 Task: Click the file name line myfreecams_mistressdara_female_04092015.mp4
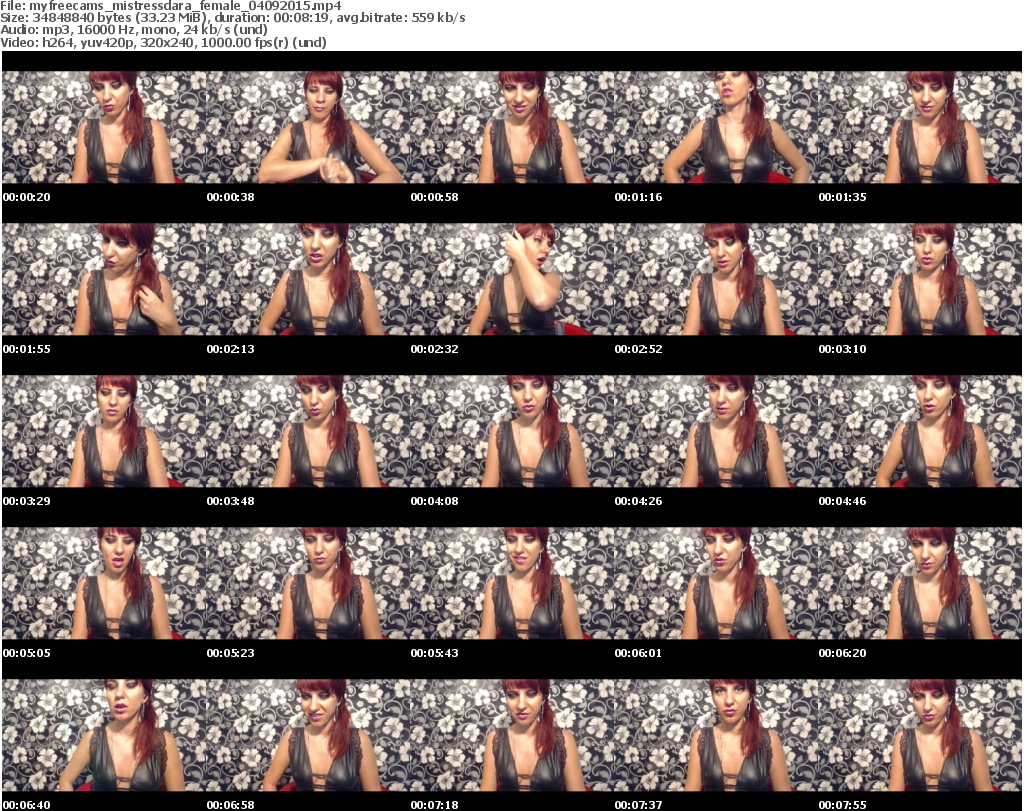coord(170,6)
